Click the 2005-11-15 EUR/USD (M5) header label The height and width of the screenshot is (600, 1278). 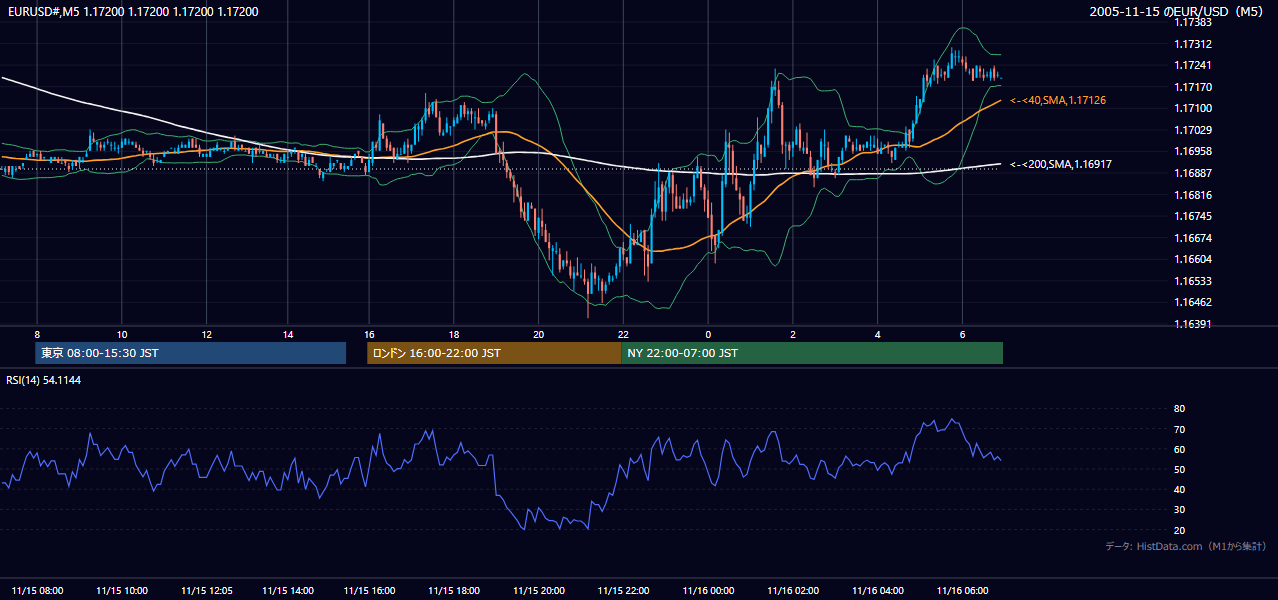pyautogui.click(x=1177, y=11)
